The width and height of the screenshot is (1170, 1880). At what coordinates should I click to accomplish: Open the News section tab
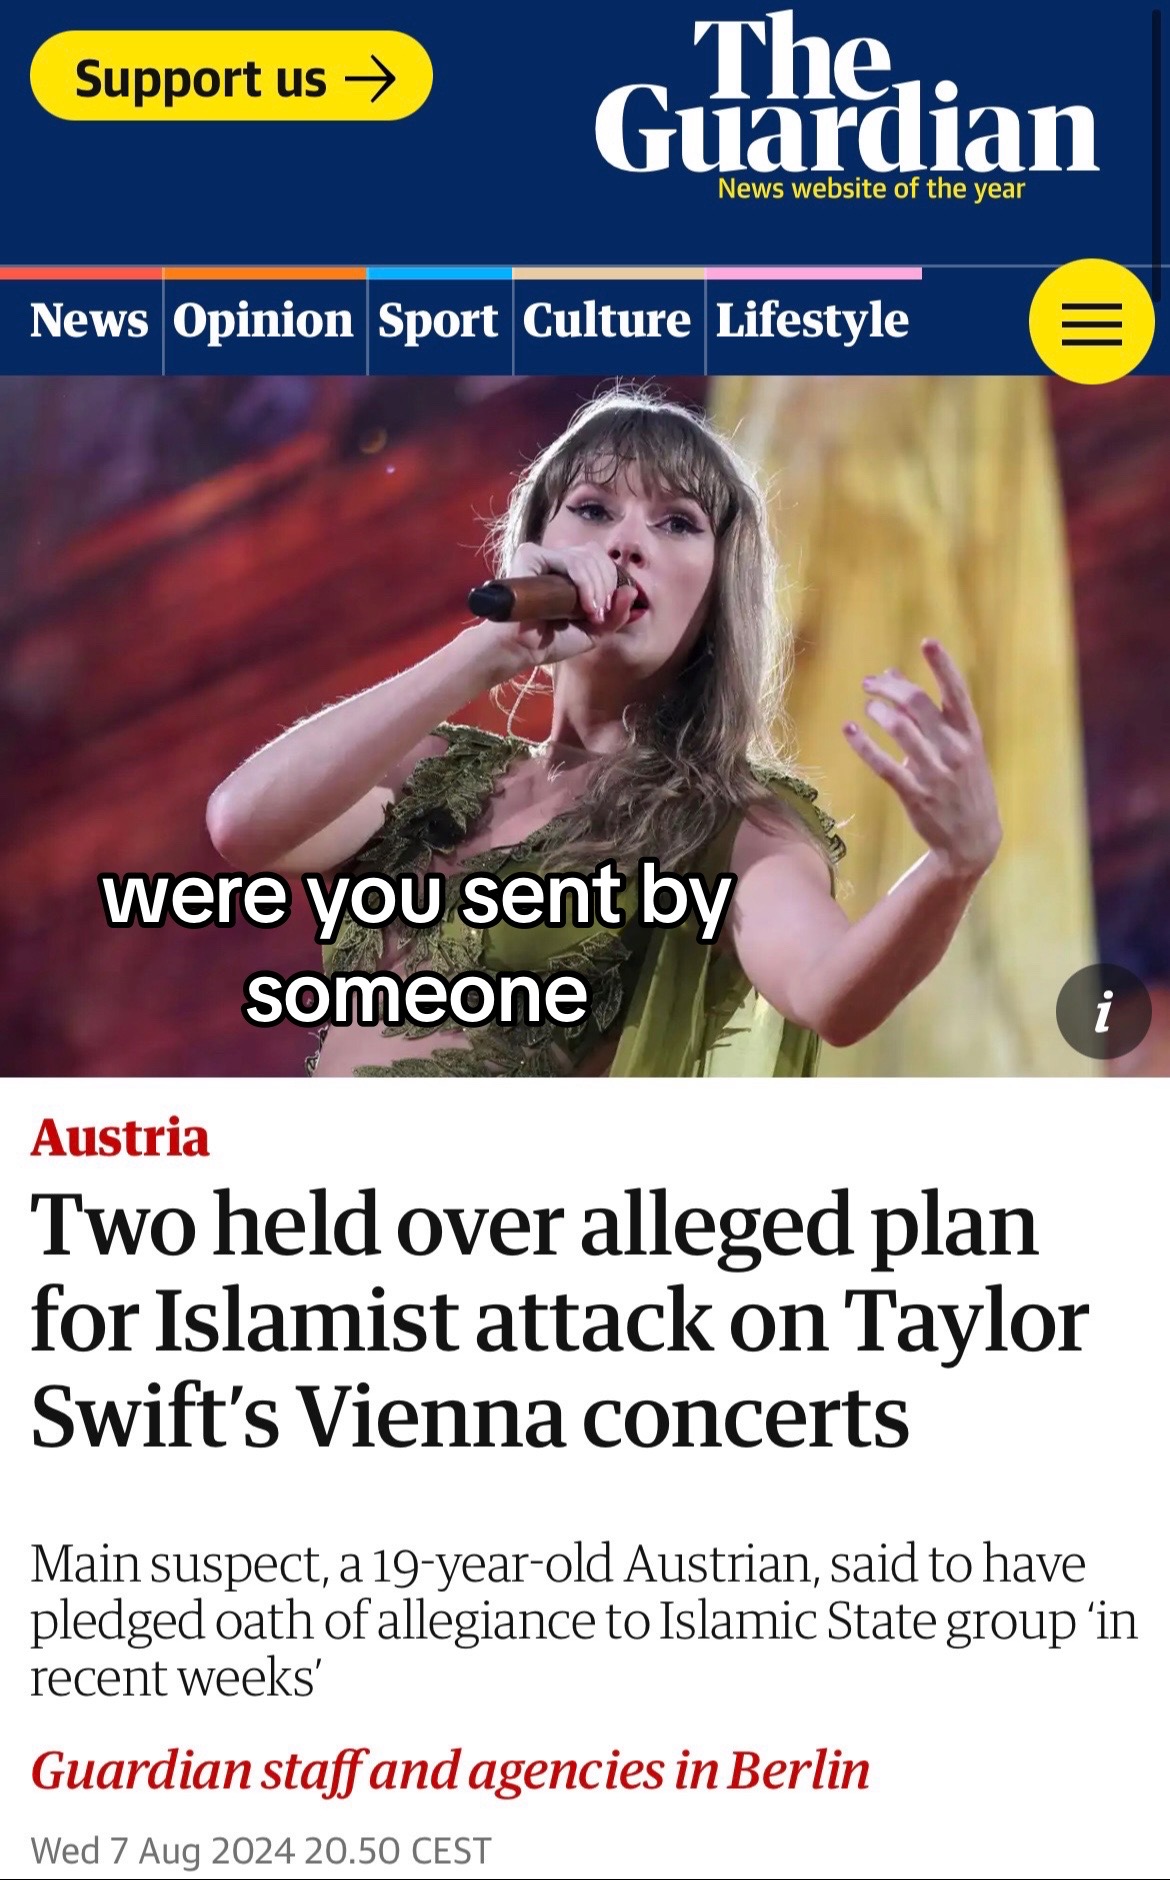pos(88,321)
